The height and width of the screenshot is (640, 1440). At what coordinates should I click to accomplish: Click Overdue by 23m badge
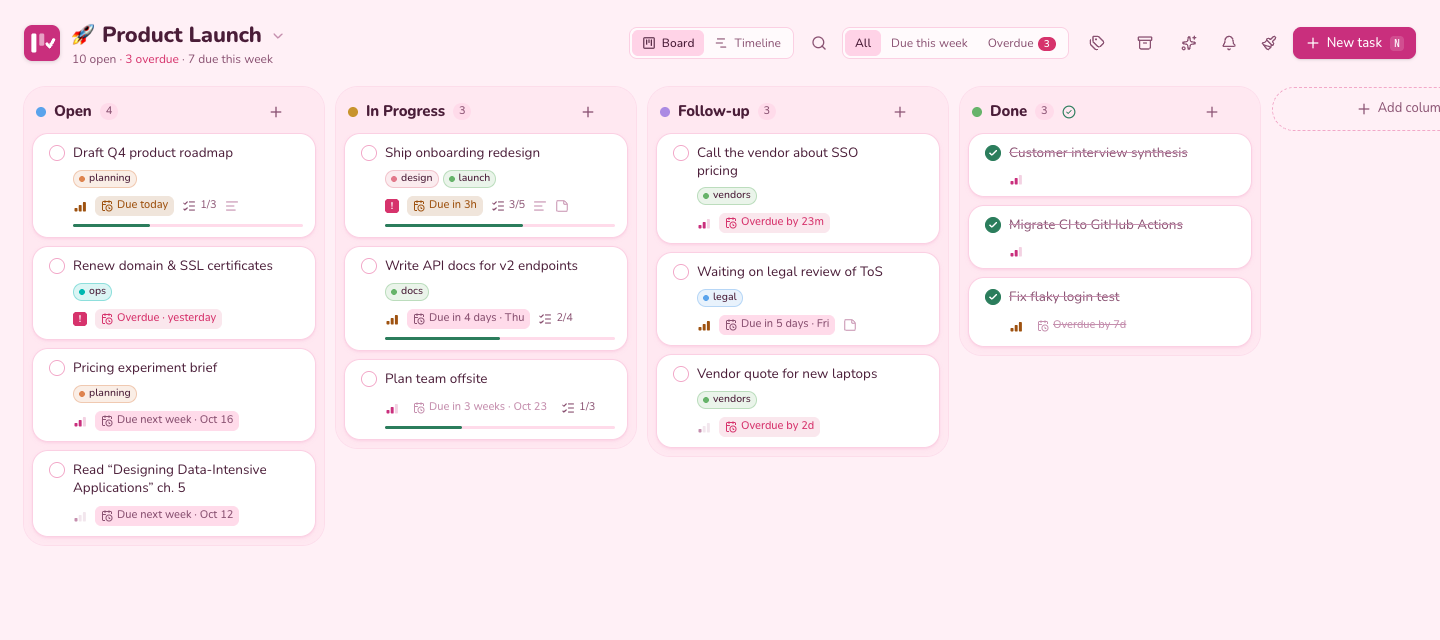(x=774, y=223)
